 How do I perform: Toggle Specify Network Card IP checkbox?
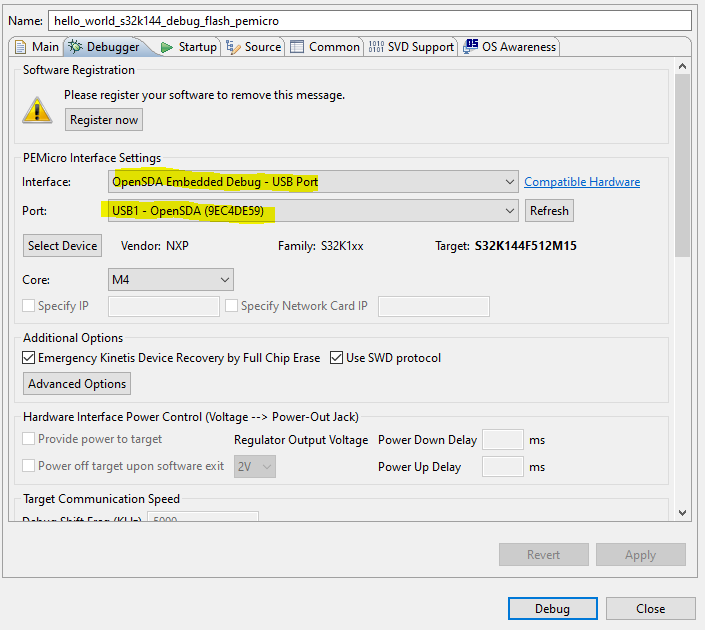click(231, 306)
